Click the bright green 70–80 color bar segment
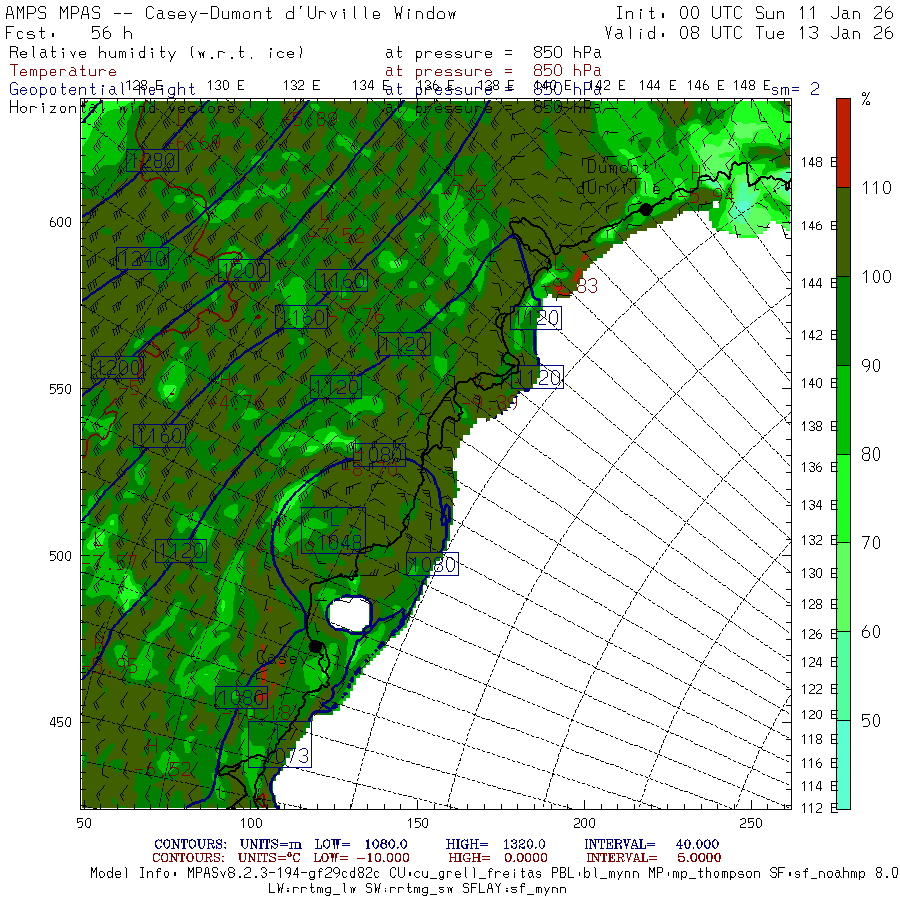Screen dimensions: 900x900 click(x=843, y=499)
